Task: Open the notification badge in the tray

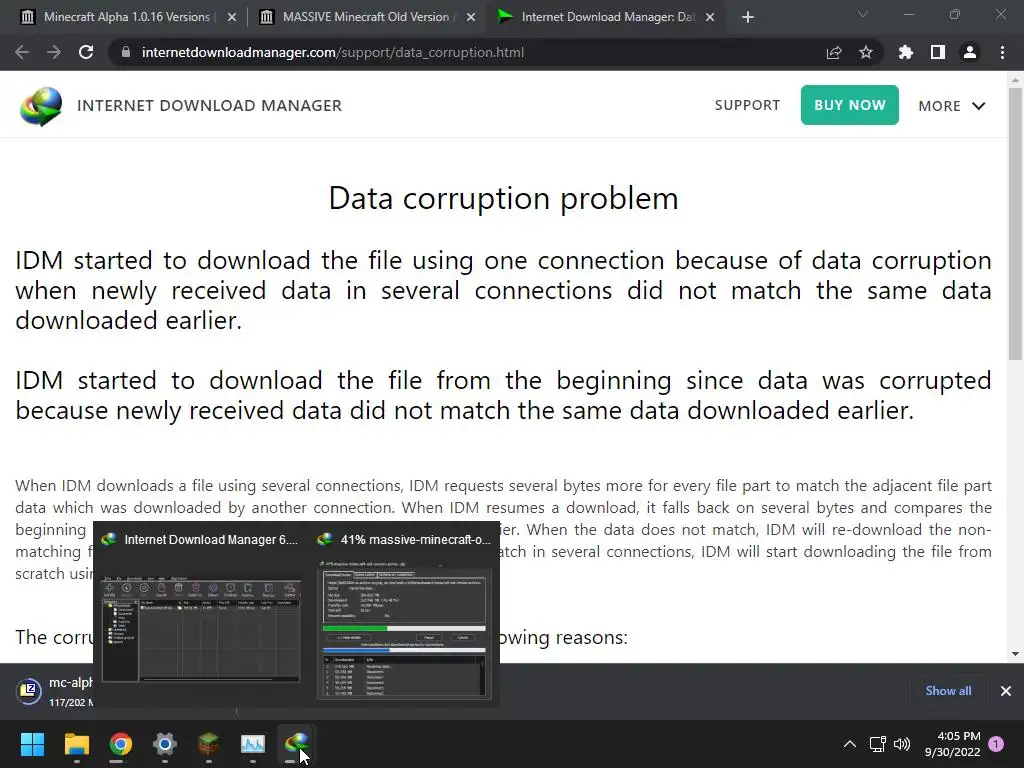Action: point(996,744)
